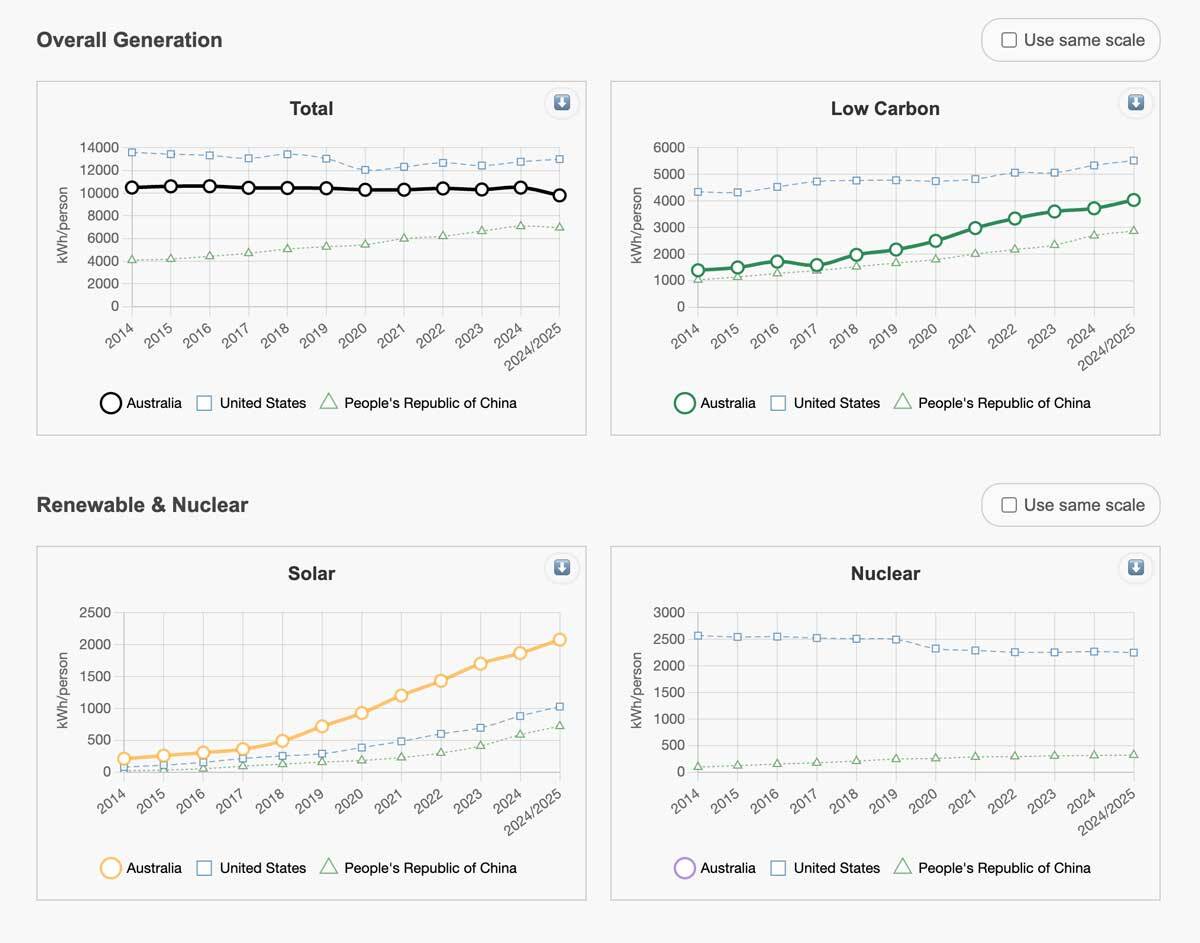Toggle United States label in Nuclear chart legend

[x=836, y=868]
